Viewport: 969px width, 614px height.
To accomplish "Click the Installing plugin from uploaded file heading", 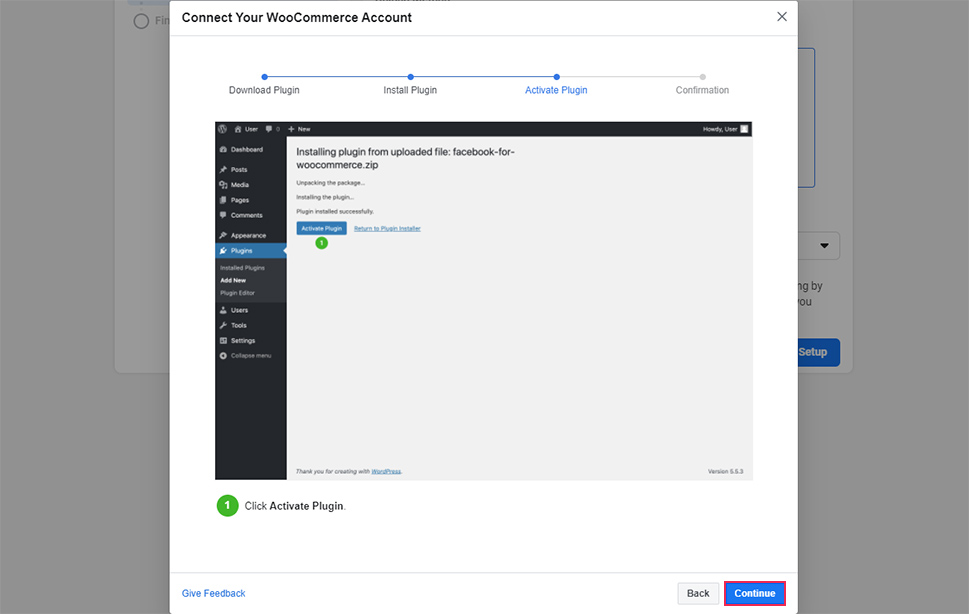I will tap(405, 158).
